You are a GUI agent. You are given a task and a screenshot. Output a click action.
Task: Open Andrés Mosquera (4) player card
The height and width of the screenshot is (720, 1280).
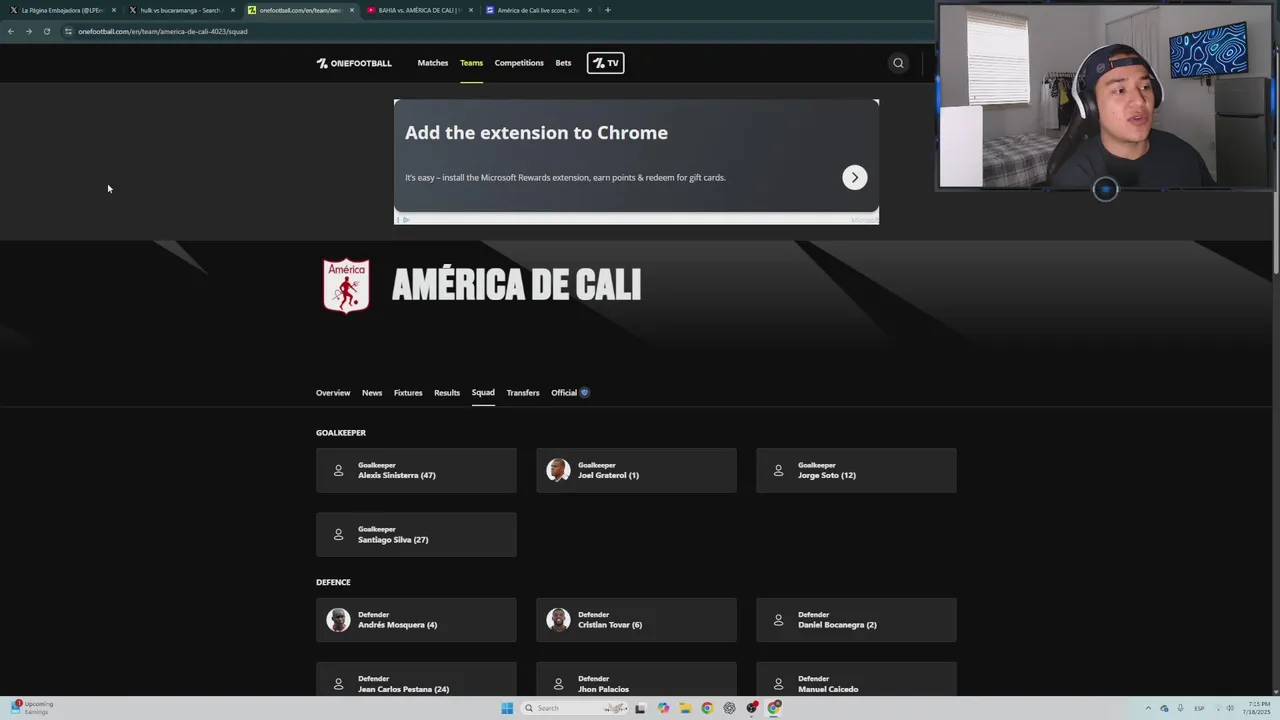click(x=416, y=620)
